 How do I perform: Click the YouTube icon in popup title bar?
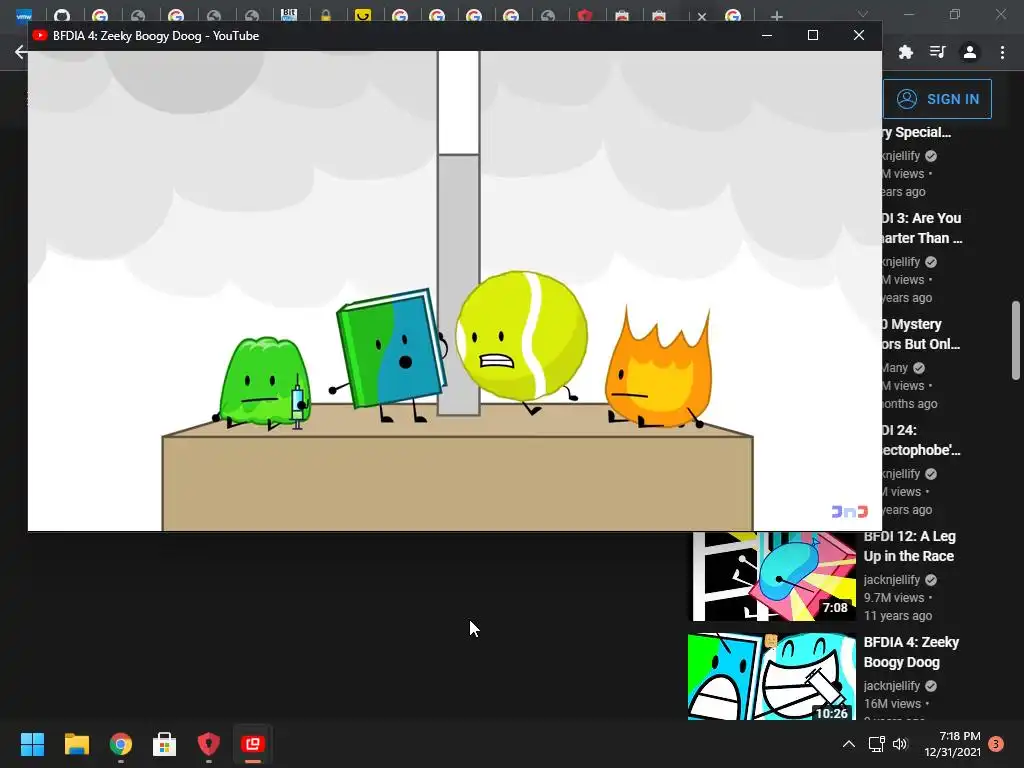[x=40, y=35]
